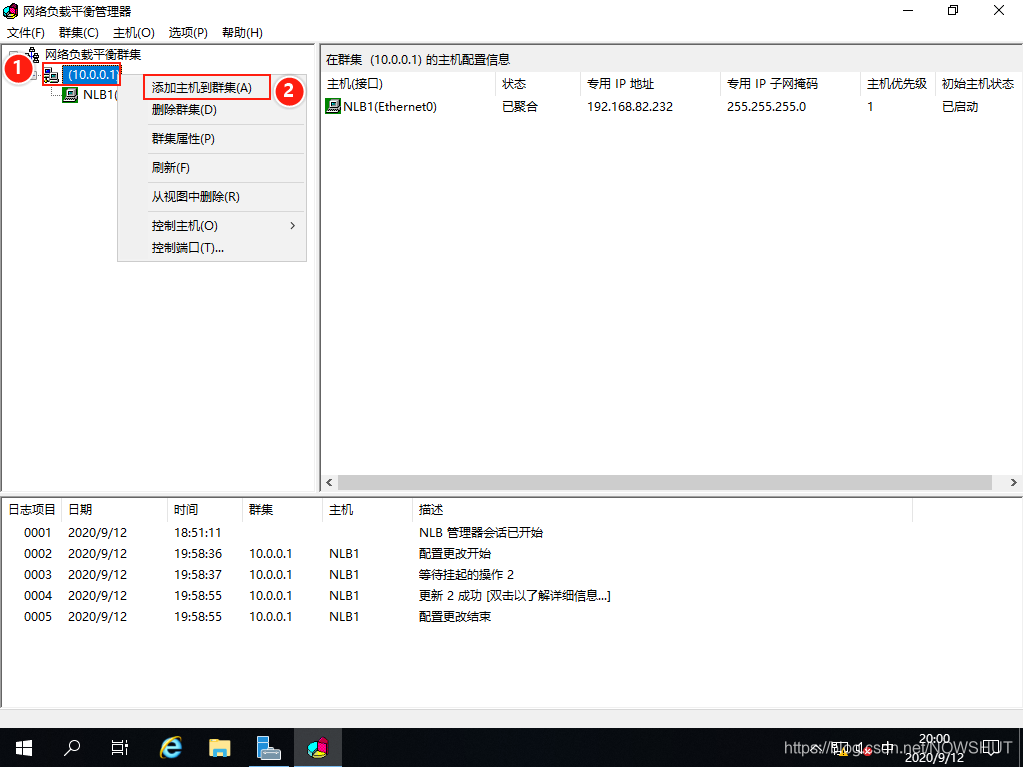Click the NLB Manager icon in the title bar
Viewport: 1023px width, 767px height.
click(10, 11)
